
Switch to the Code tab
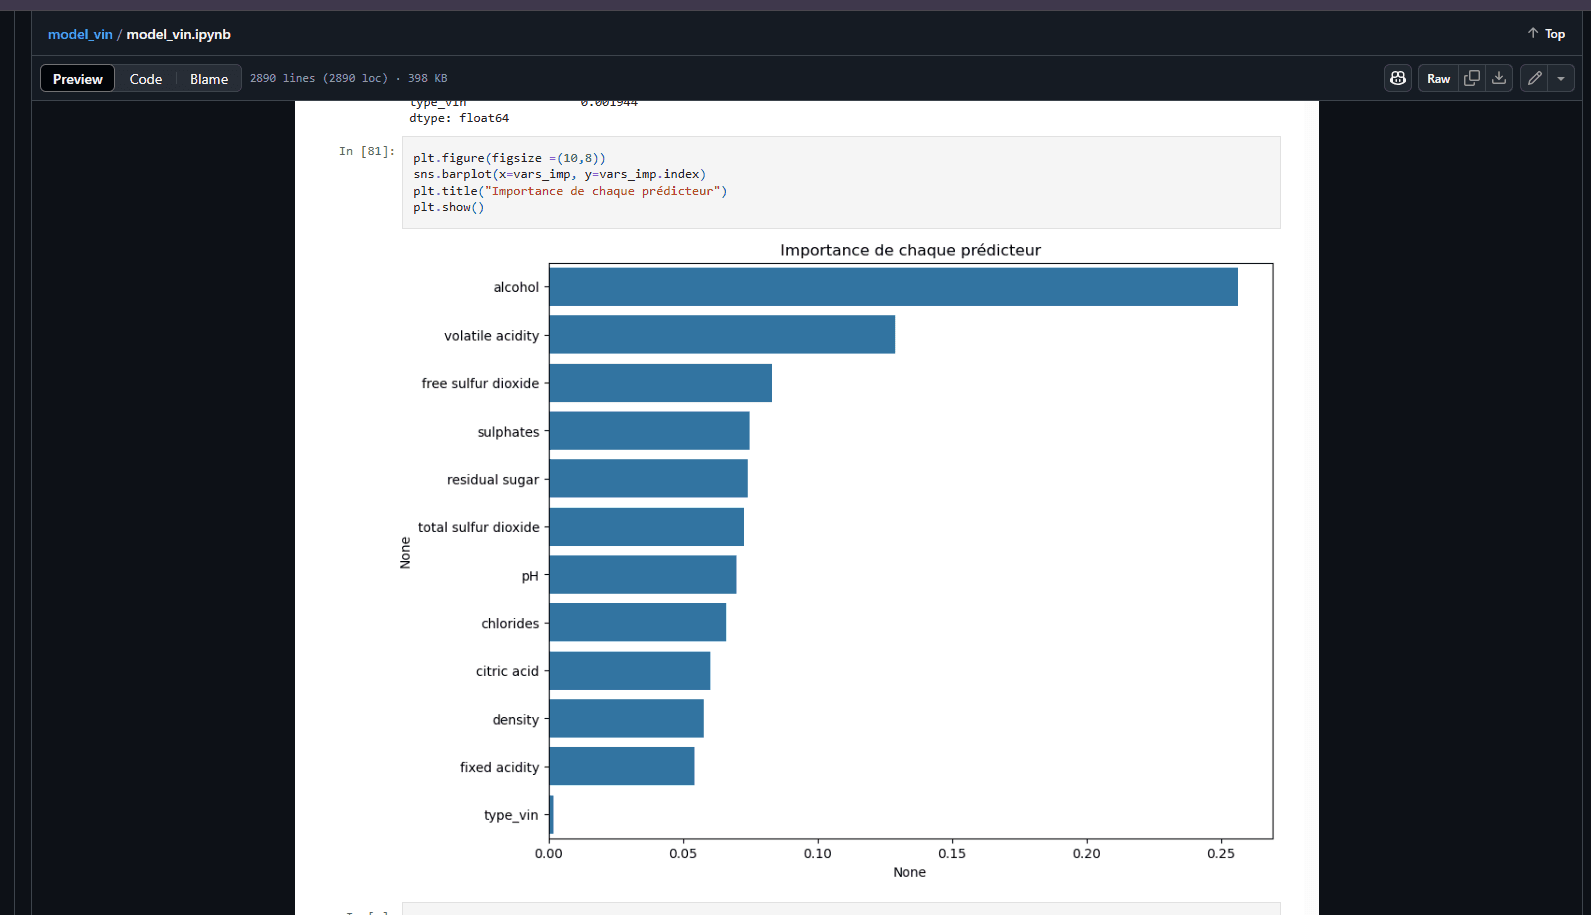[145, 79]
